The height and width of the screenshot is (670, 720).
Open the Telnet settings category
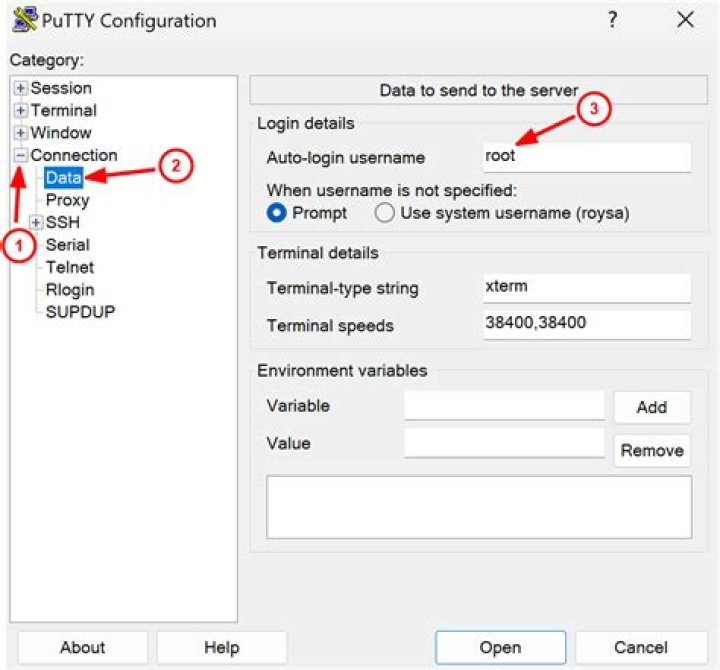[70, 268]
